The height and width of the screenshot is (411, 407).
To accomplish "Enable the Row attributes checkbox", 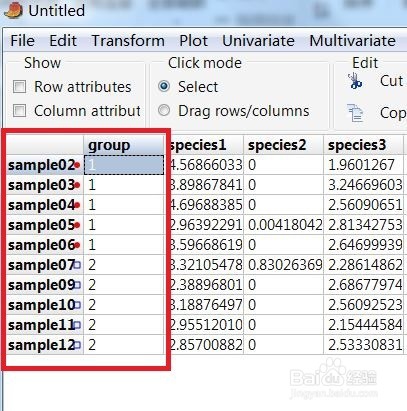I will 19,87.
